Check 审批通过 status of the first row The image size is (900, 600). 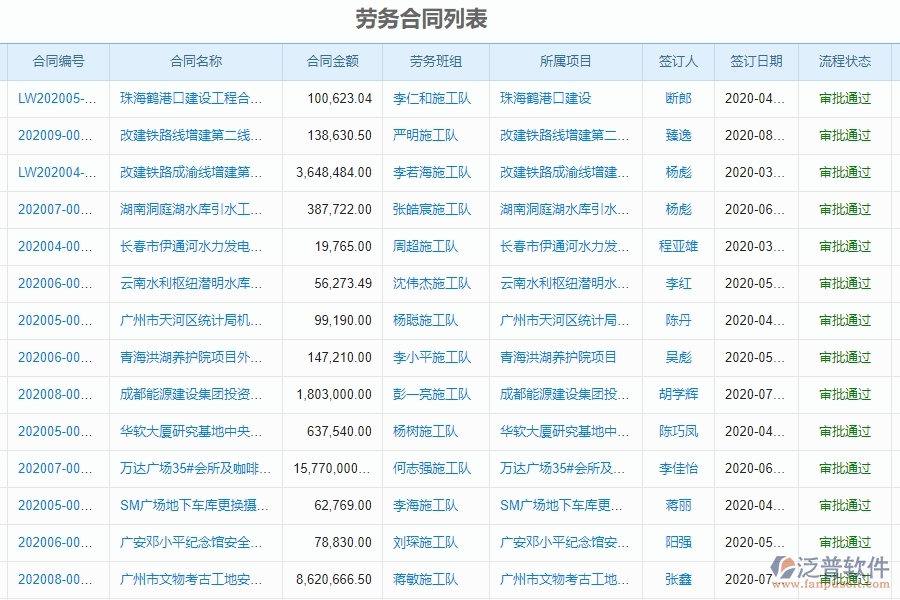click(847, 98)
